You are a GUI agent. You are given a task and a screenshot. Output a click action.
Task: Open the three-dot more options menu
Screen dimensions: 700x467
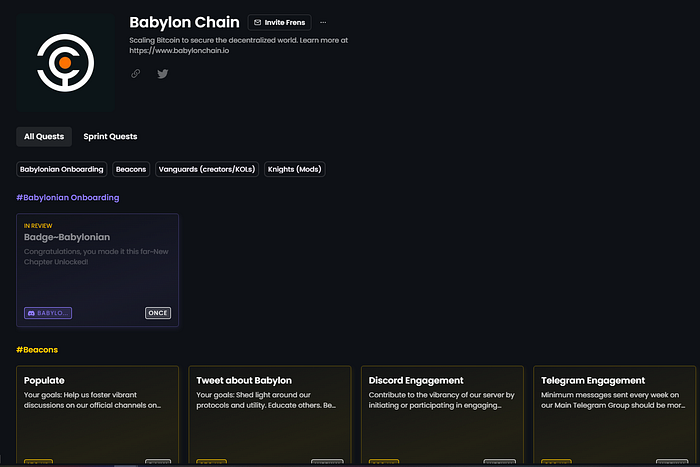pyautogui.click(x=323, y=22)
